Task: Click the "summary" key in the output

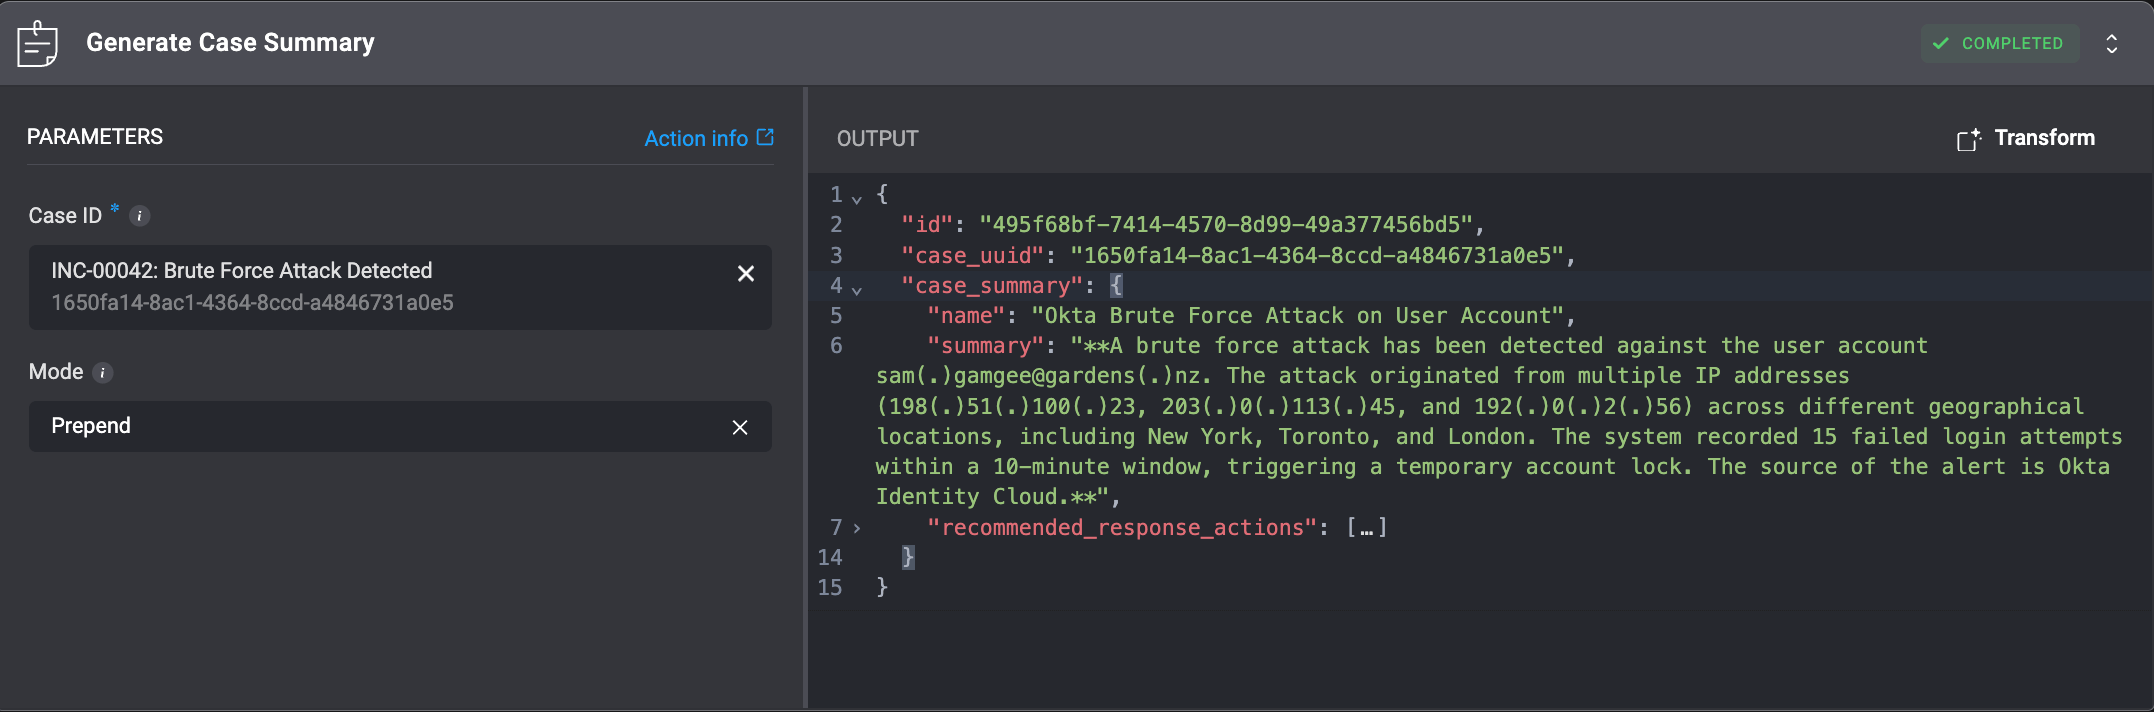Action: pyautogui.click(x=986, y=346)
